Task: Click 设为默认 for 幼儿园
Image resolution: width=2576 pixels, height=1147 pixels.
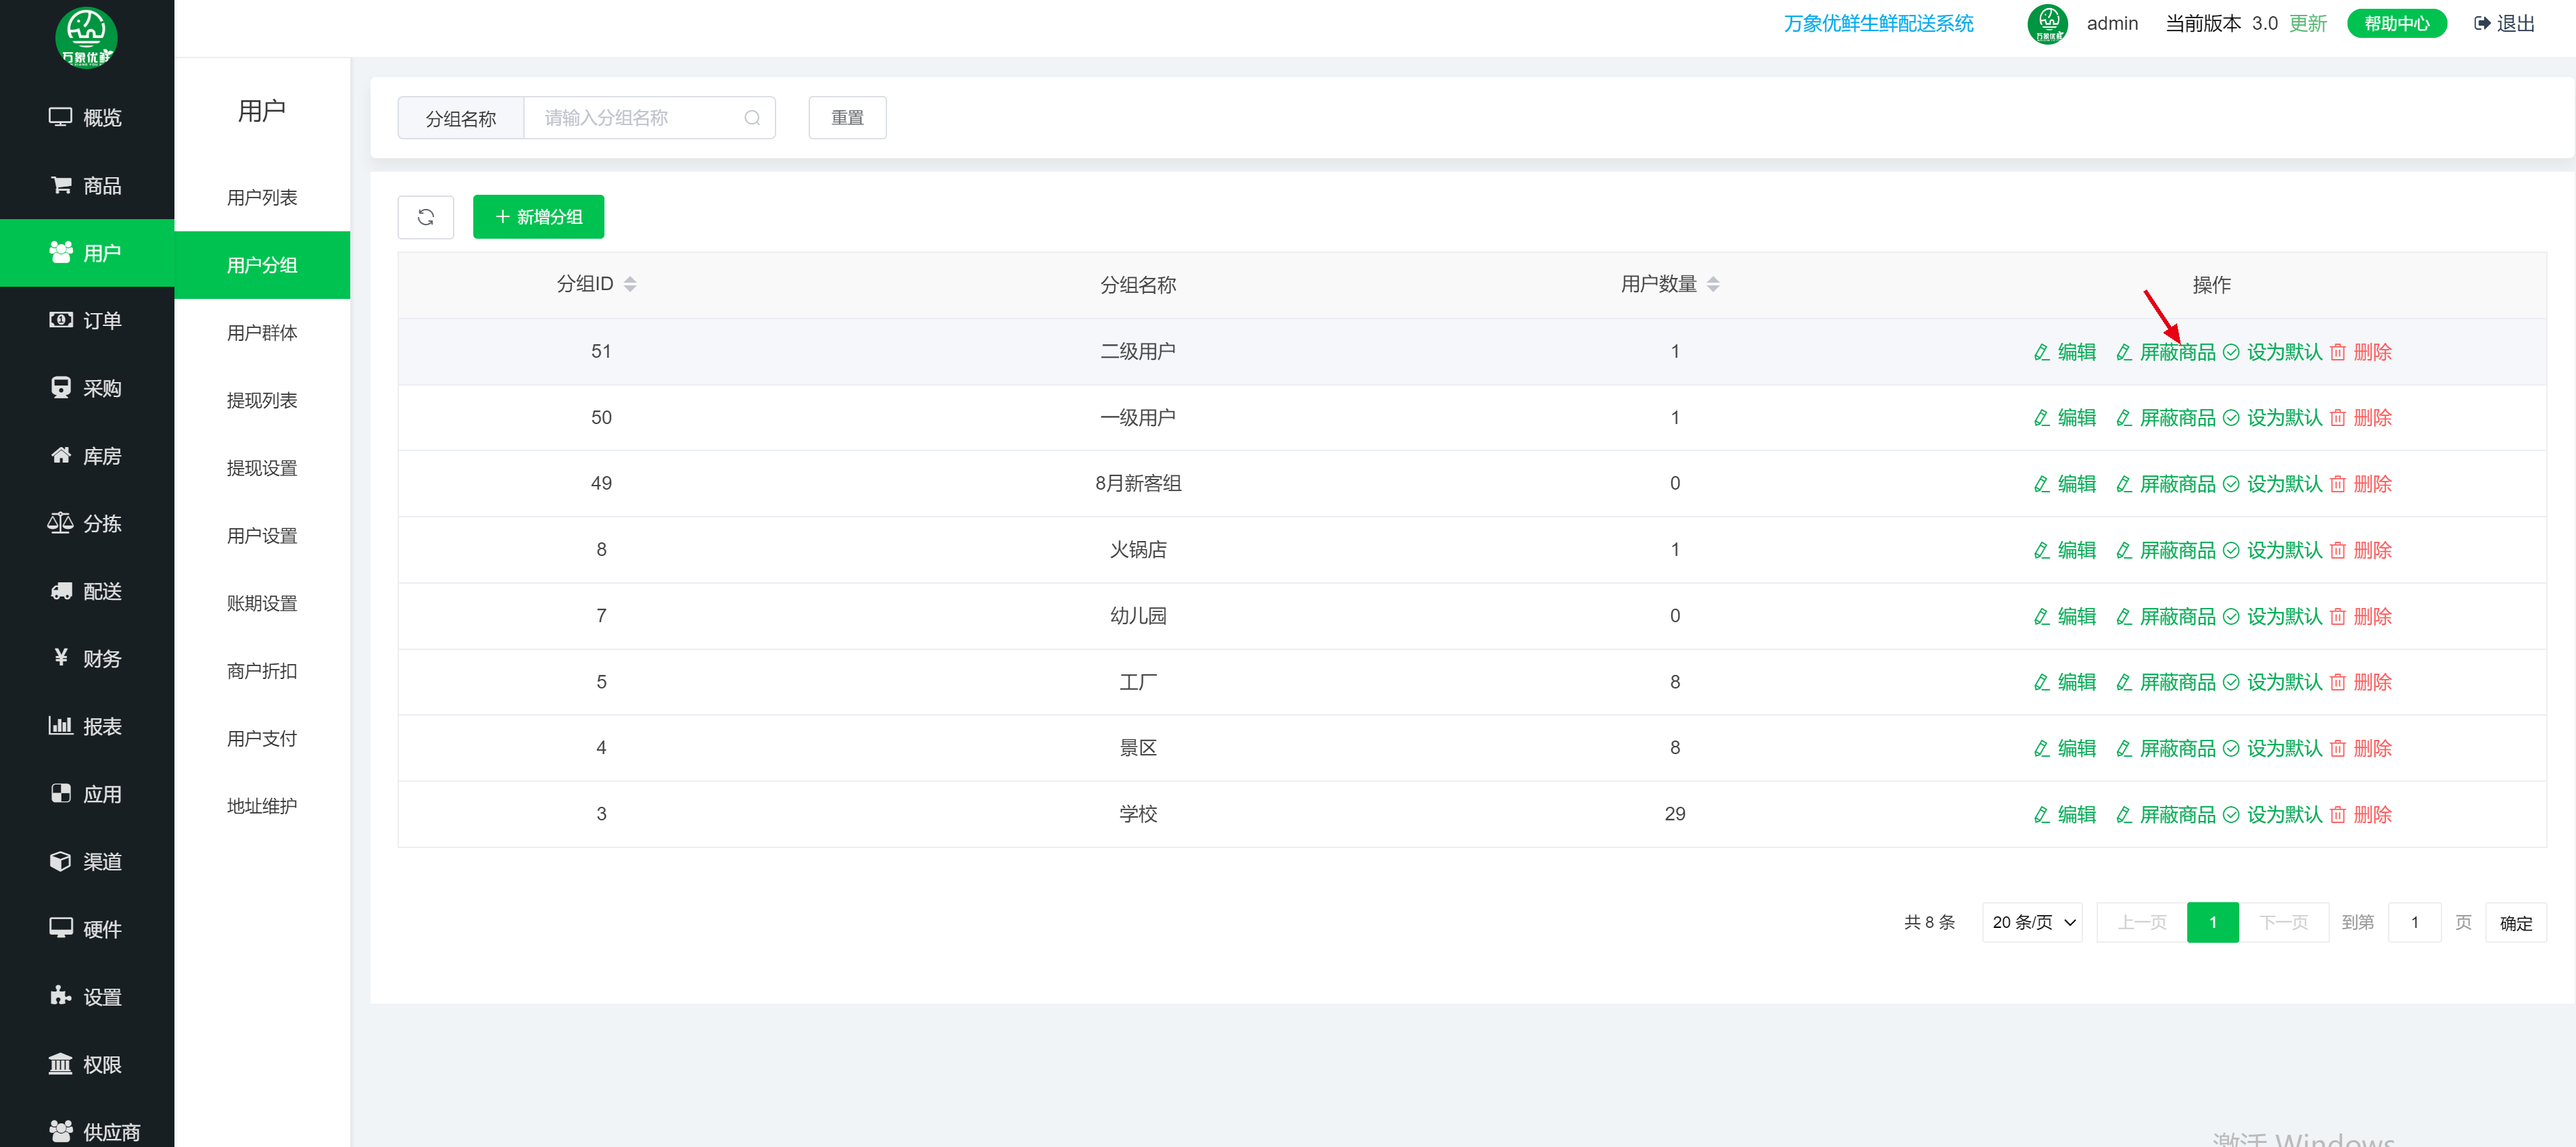Action: point(2272,616)
